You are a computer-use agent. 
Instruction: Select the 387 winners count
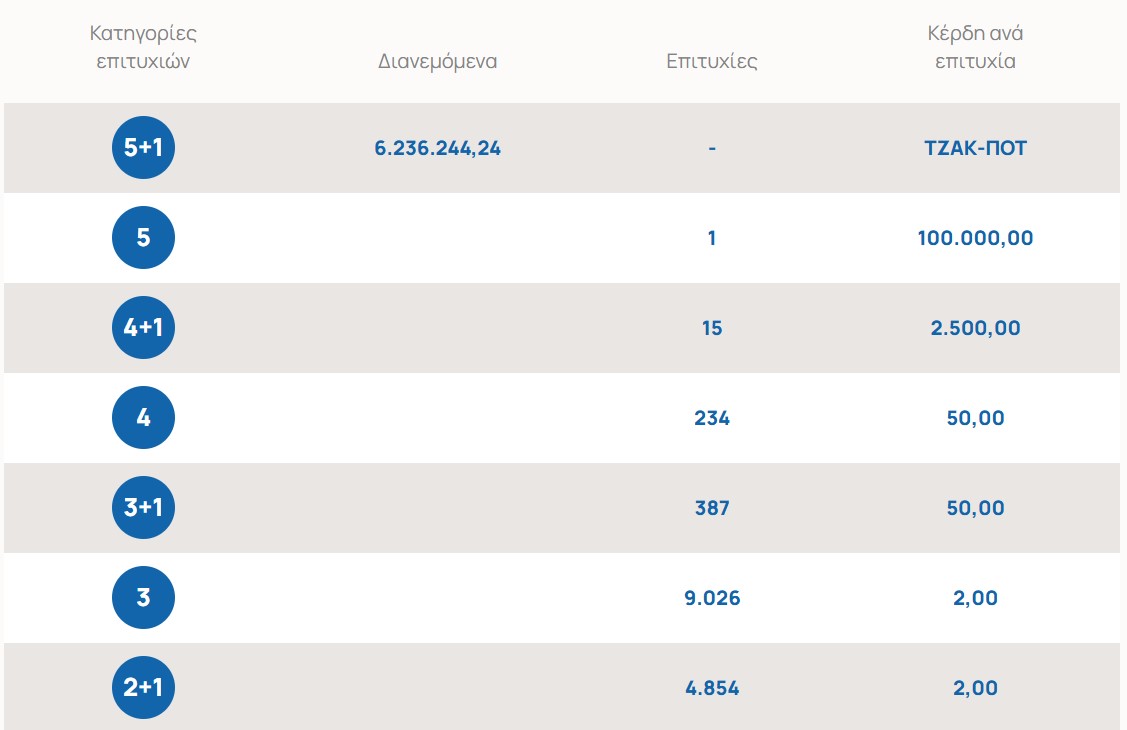pyautogui.click(x=712, y=508)
